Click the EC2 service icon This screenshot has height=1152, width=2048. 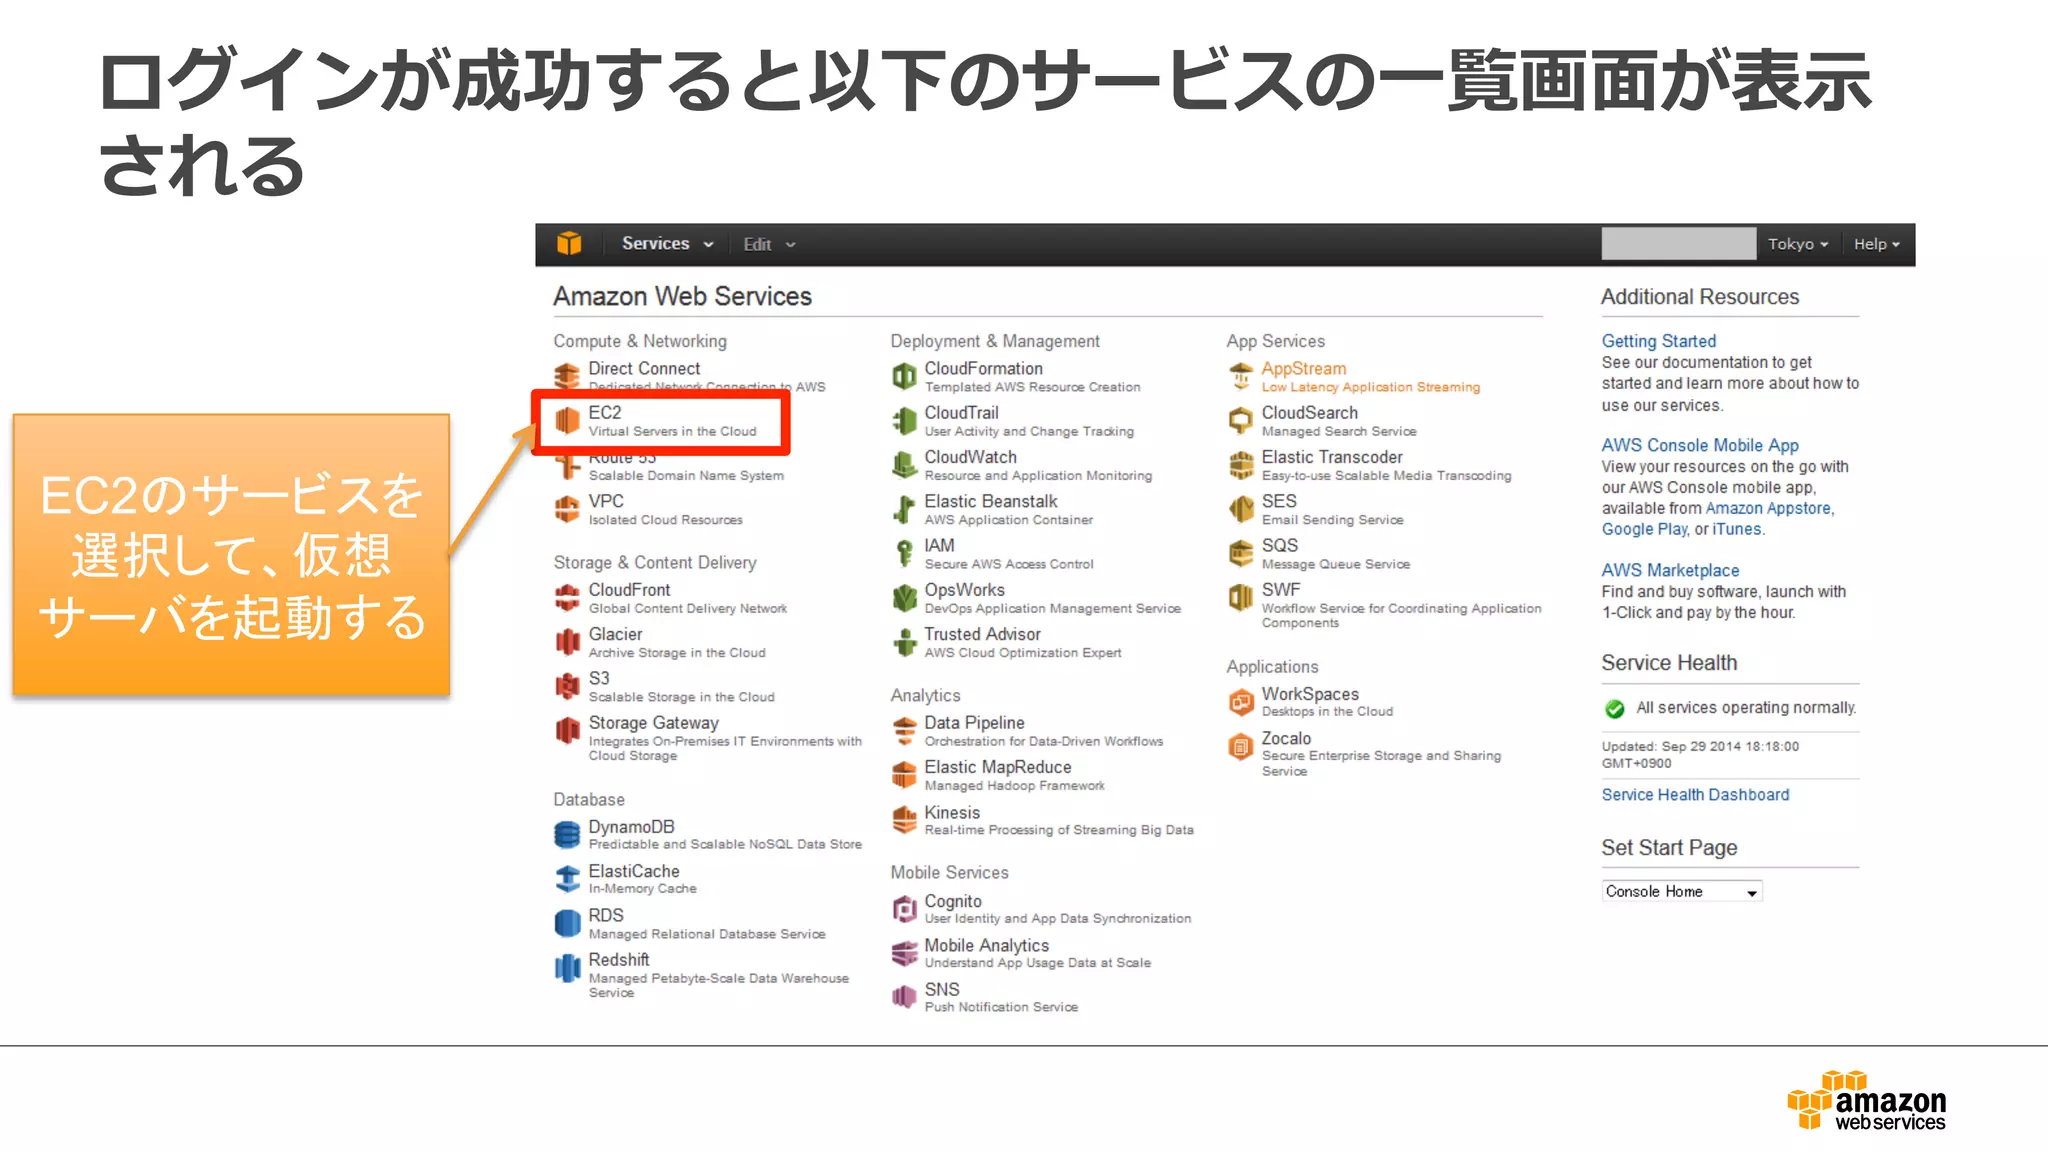(x=567, y=420)
